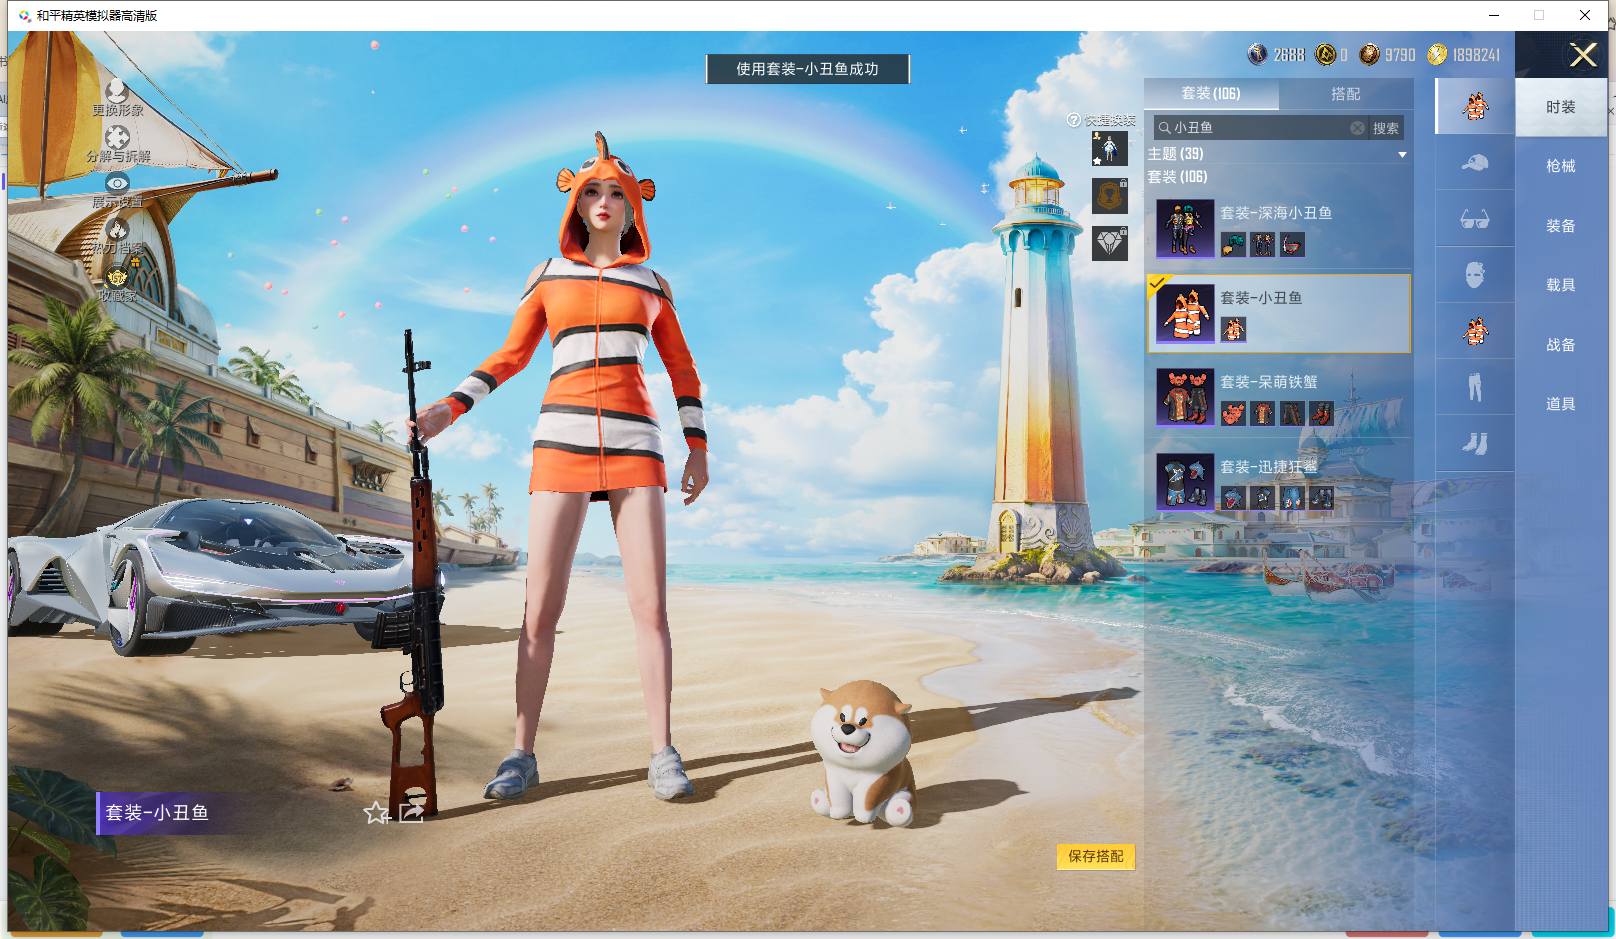
Task: Select the pants category icon
Action: pos(1475,387)
